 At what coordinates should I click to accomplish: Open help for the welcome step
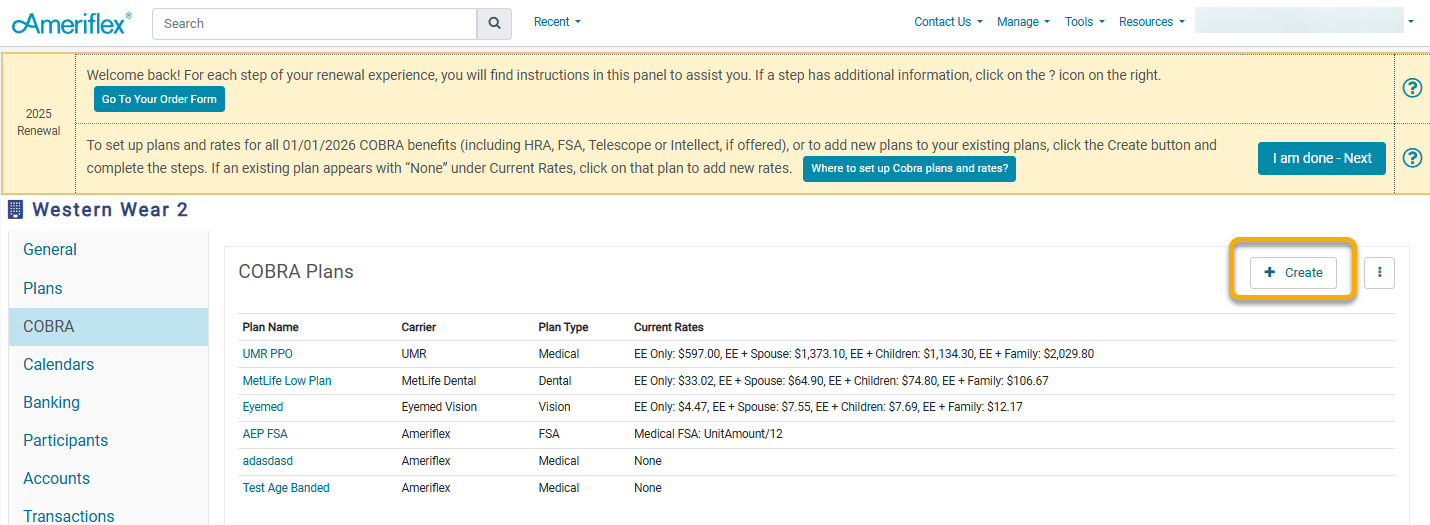tap(1412, 88)
